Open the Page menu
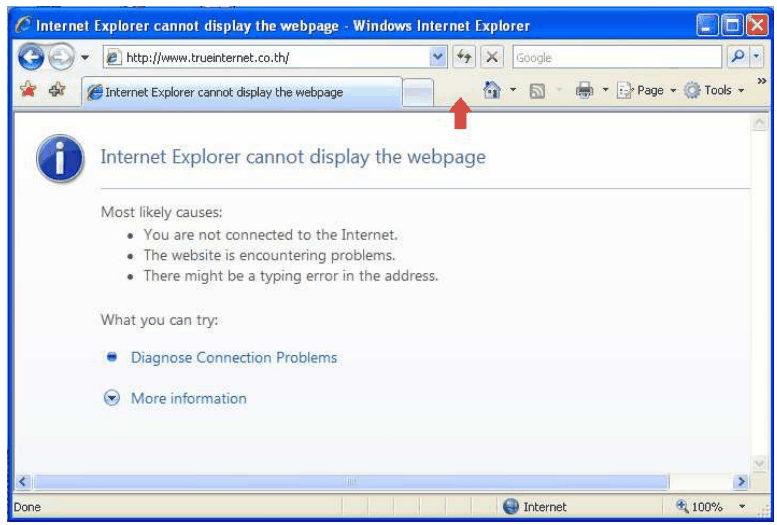Image resolution: width=777 pixels, height=525 pixels. (646, 90)
